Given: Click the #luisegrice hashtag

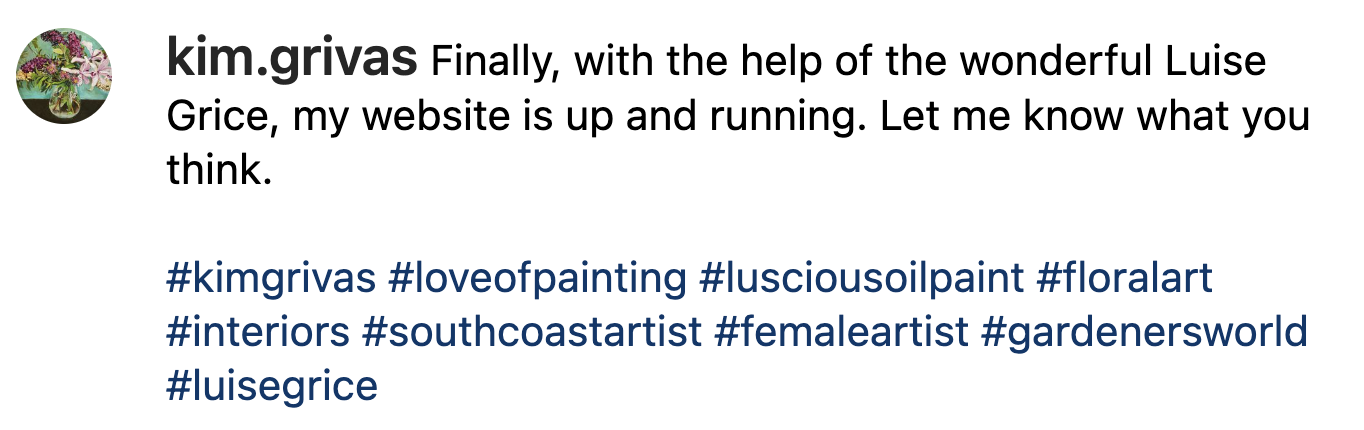Looking at the screenshot, I should tap(272, 385).
